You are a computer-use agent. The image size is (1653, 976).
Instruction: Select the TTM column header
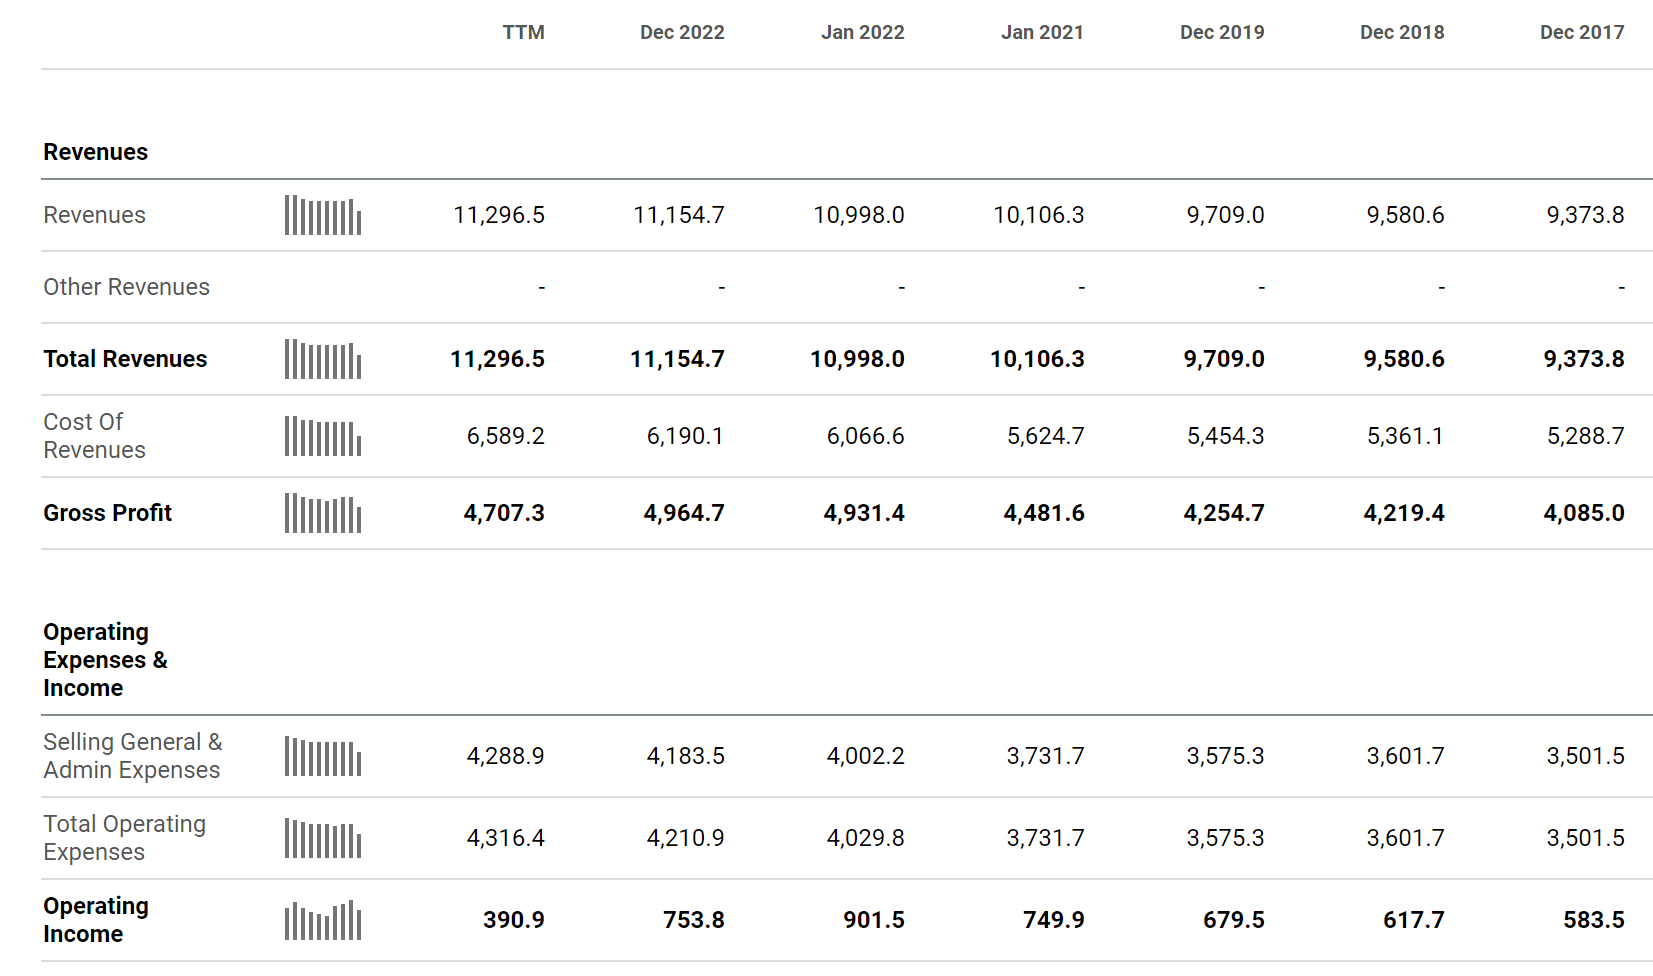(523, 33)
